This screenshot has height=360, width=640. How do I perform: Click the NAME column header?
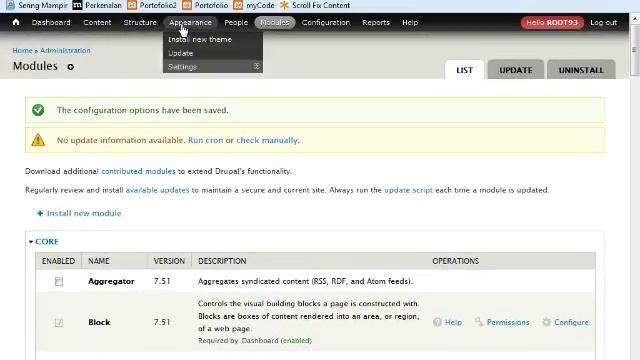coord(99,261)
